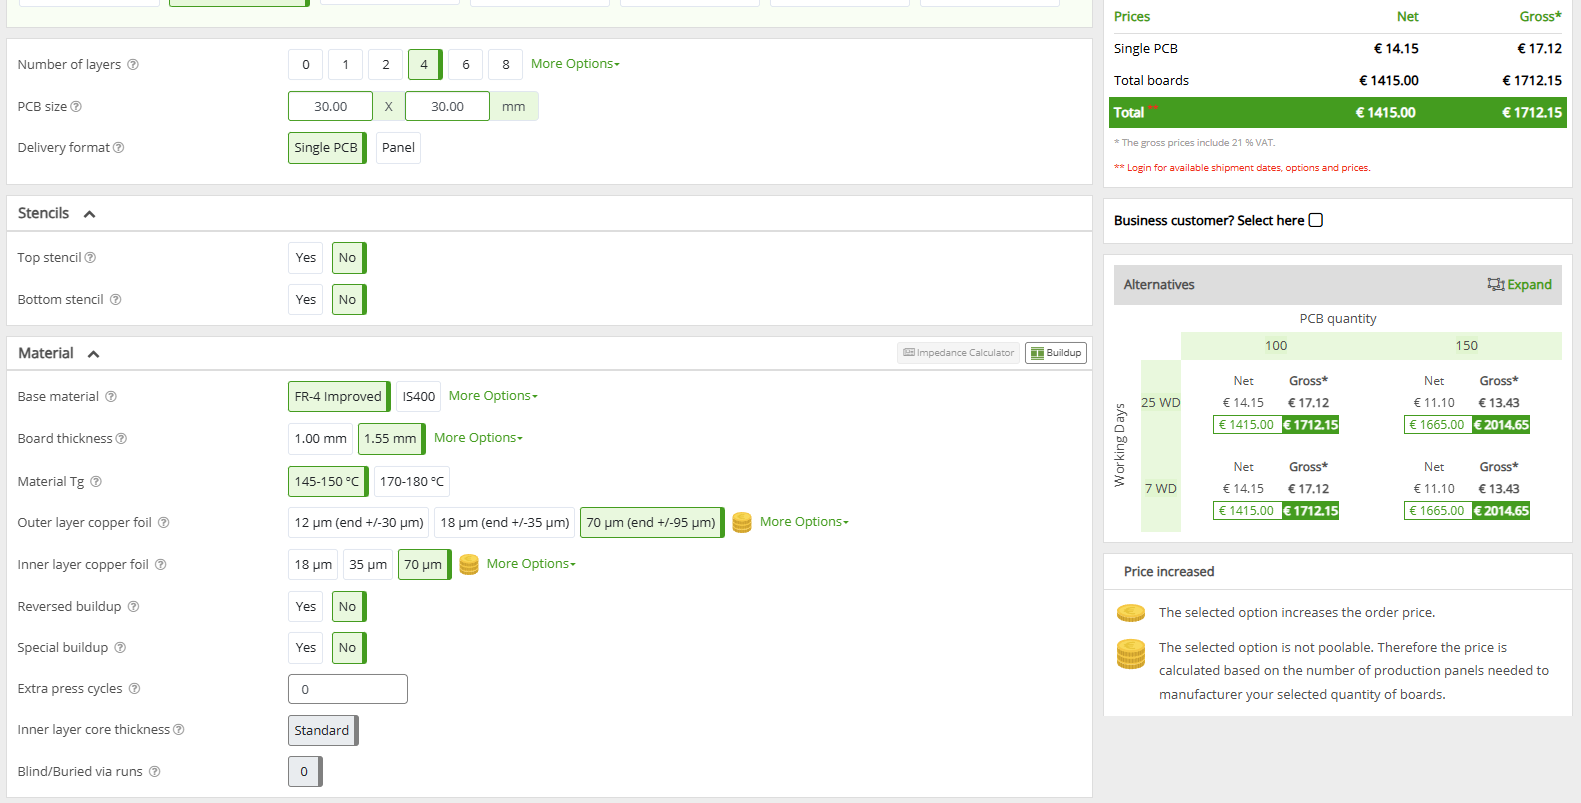Expand the Alternatives panel
This screenshot has height=803, width=1581.
pyautogui.click(x=1520, y=285)
